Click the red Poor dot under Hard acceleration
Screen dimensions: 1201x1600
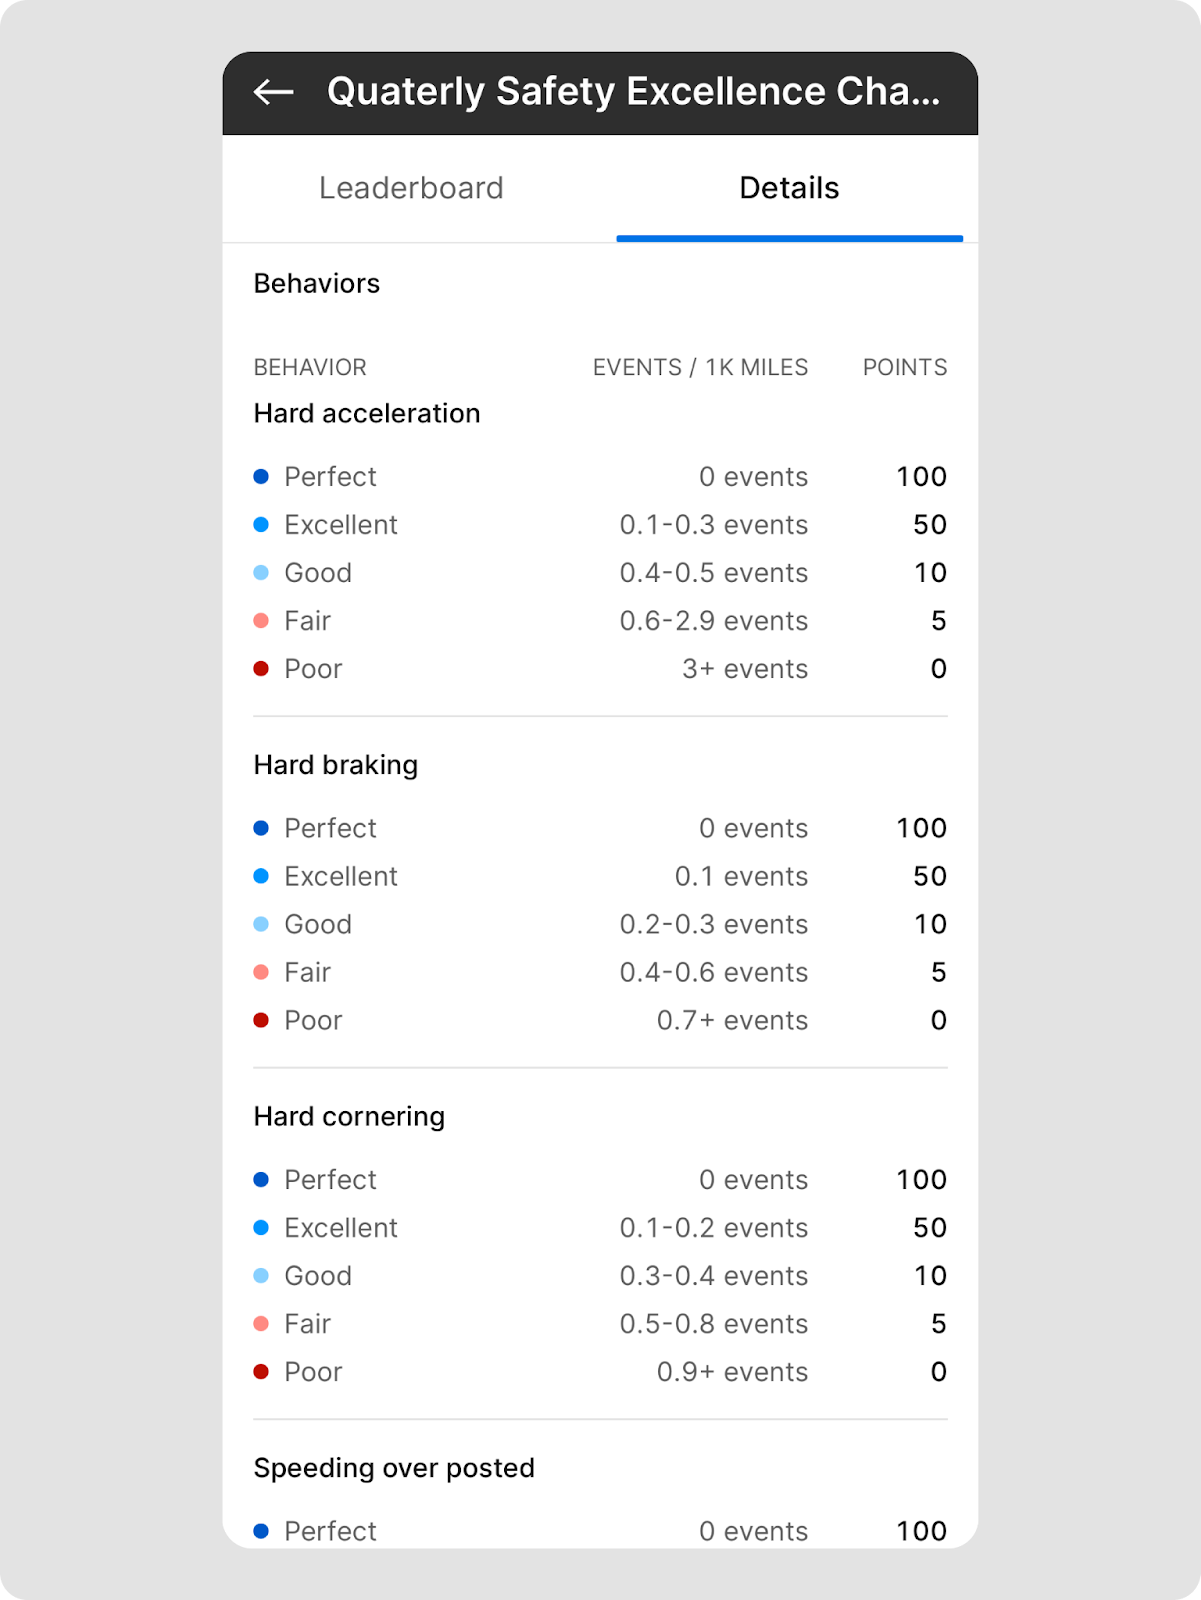pyautogui.click(x=261, y=669)
